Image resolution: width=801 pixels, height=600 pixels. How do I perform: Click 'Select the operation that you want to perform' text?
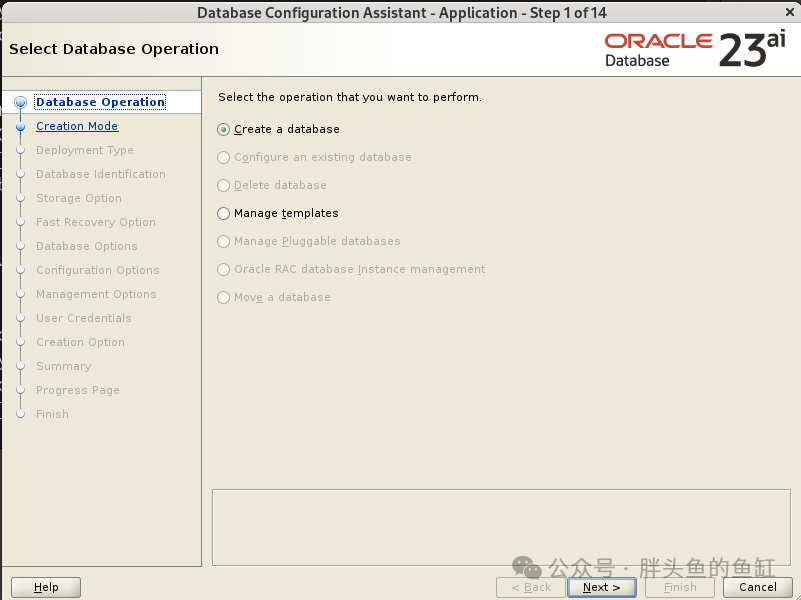pyautogui.click(x=350, y=97)
